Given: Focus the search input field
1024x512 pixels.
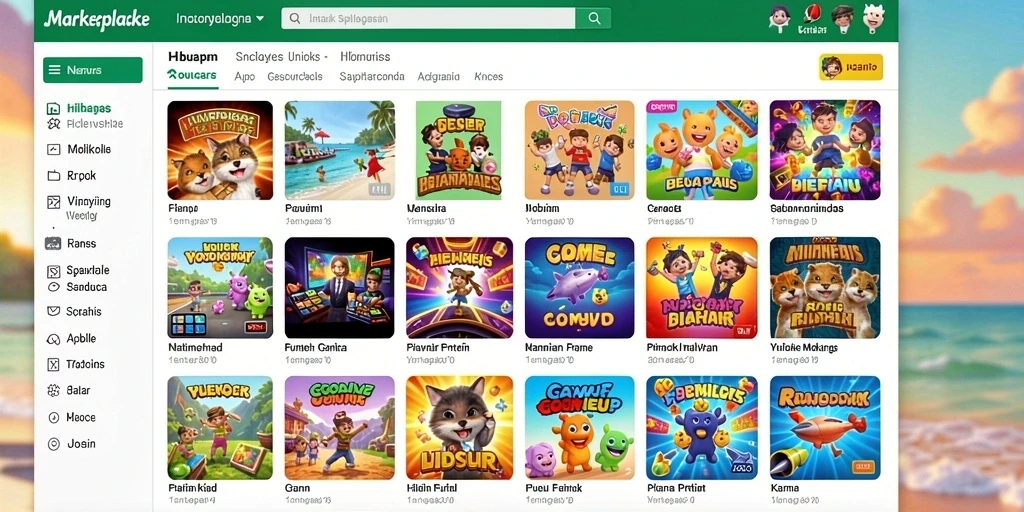Looking at the screenshot, I should [428, 18].
